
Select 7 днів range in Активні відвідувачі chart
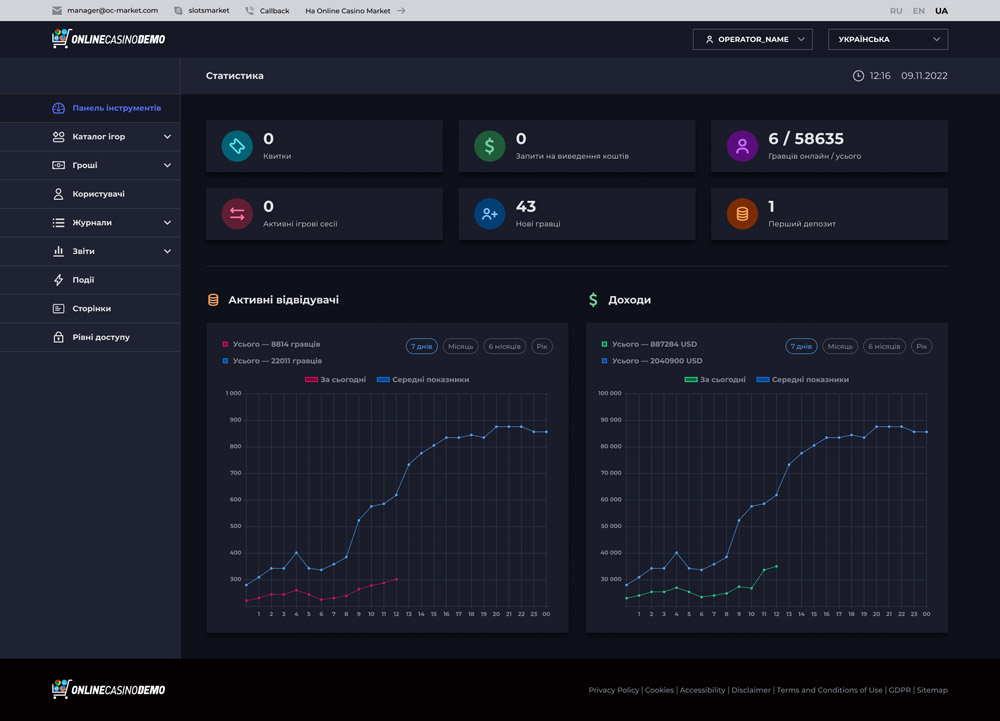click(421, 346)
